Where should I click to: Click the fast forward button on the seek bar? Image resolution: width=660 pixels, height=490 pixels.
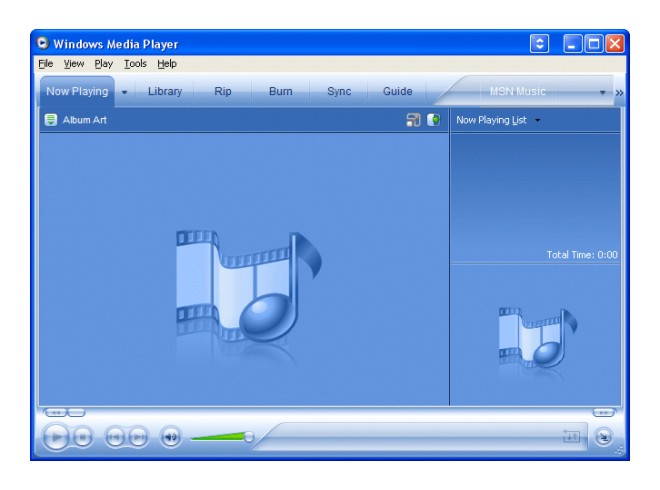click(x=604, y=413)
